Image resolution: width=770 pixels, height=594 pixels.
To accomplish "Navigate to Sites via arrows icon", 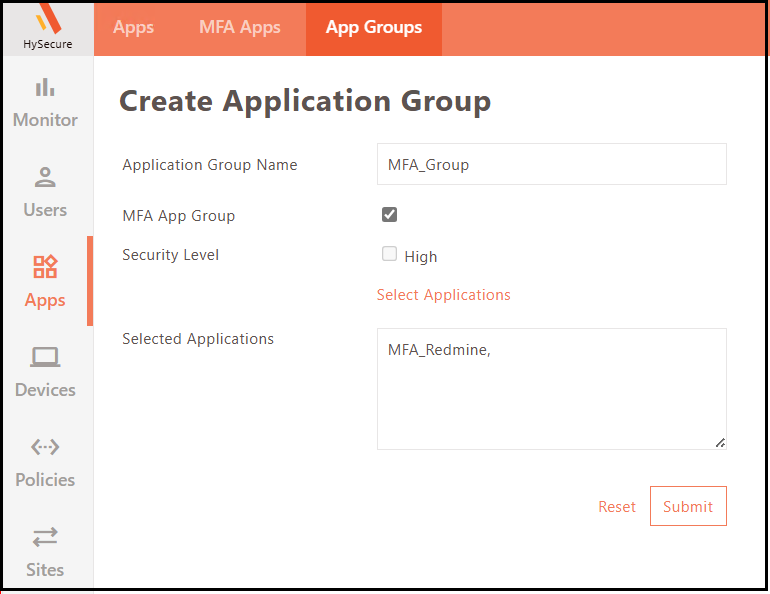I will coord(45,537).
